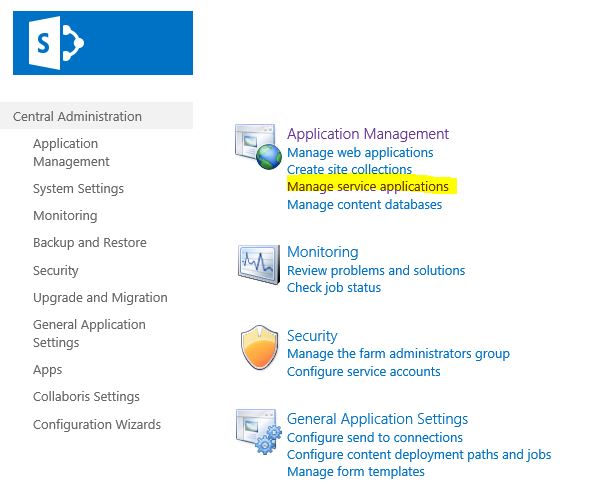The height and width of the screenshot is (492, 595).
Task: Click Manage the farm administrators group link
Action: click(398, 354)
